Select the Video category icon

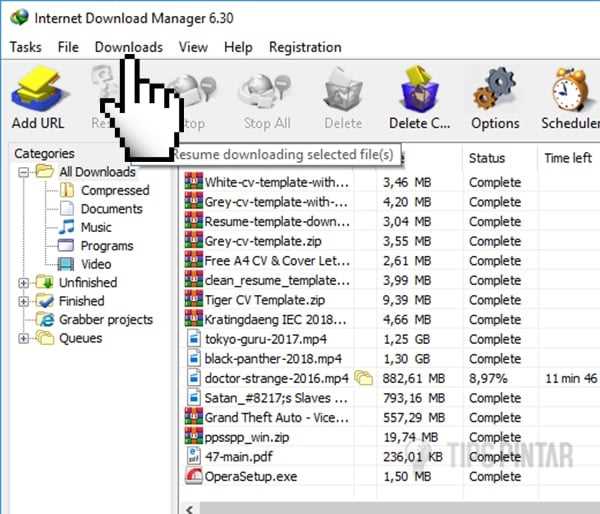[x=65, y=264]
